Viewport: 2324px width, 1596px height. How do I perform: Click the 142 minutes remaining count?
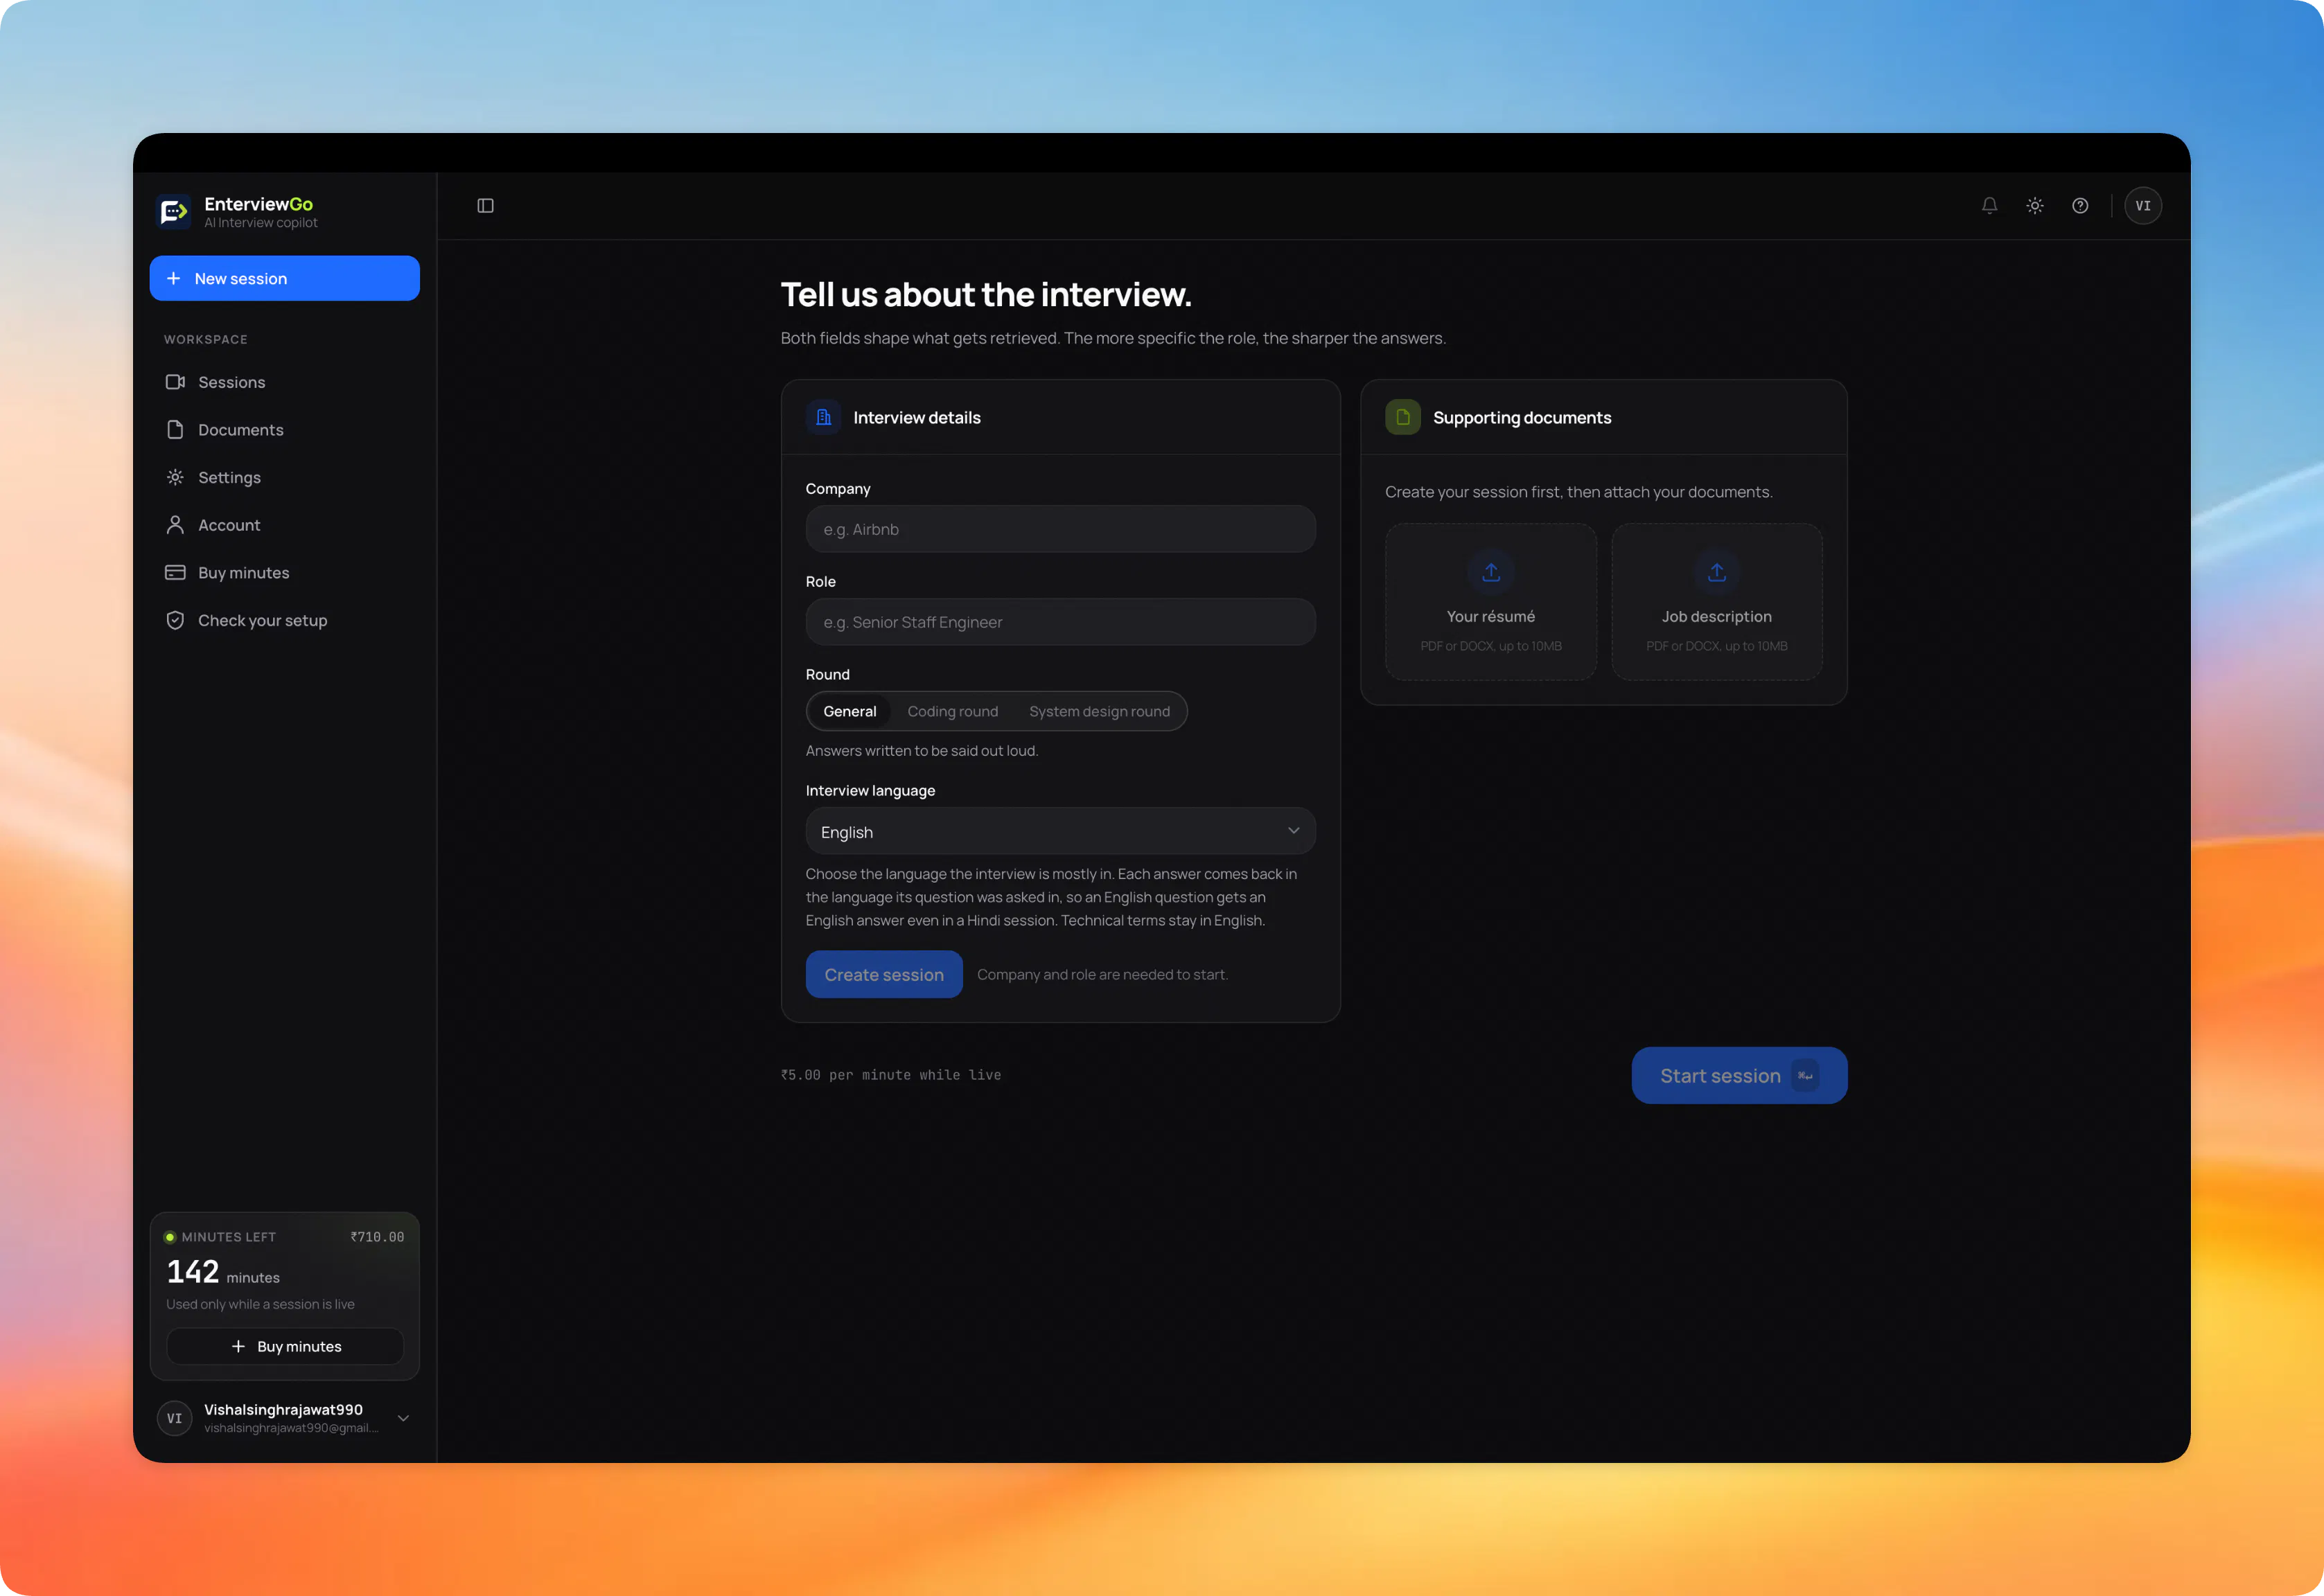click(x=192, y=1271)
